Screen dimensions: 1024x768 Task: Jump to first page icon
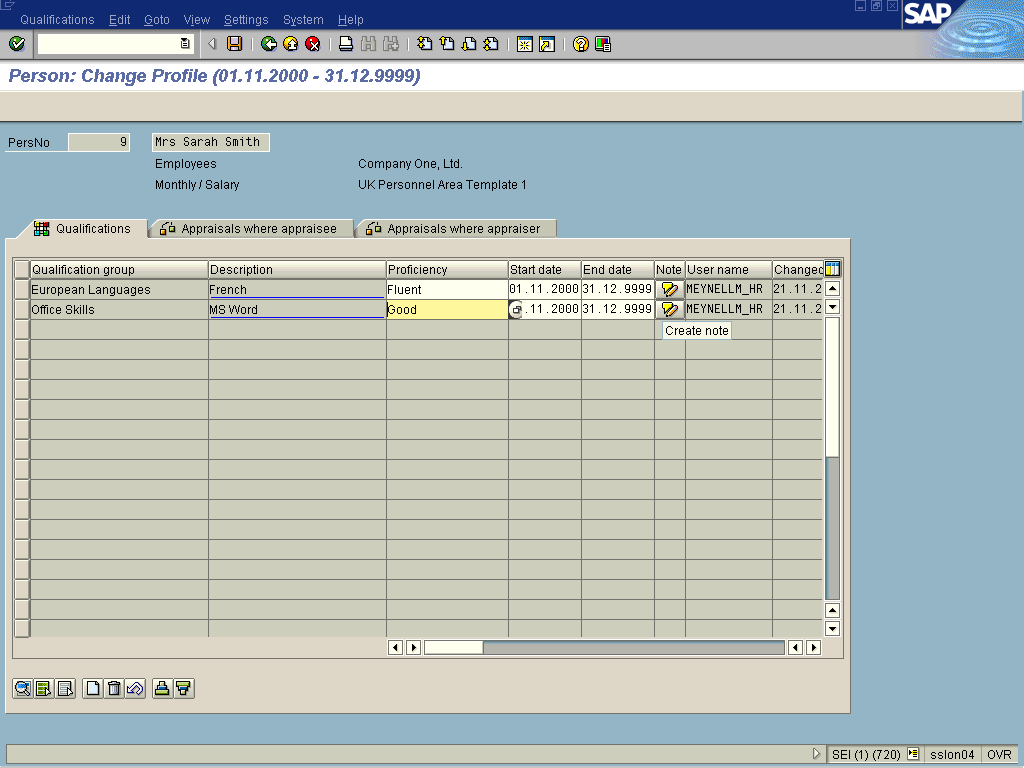[424, 44]
